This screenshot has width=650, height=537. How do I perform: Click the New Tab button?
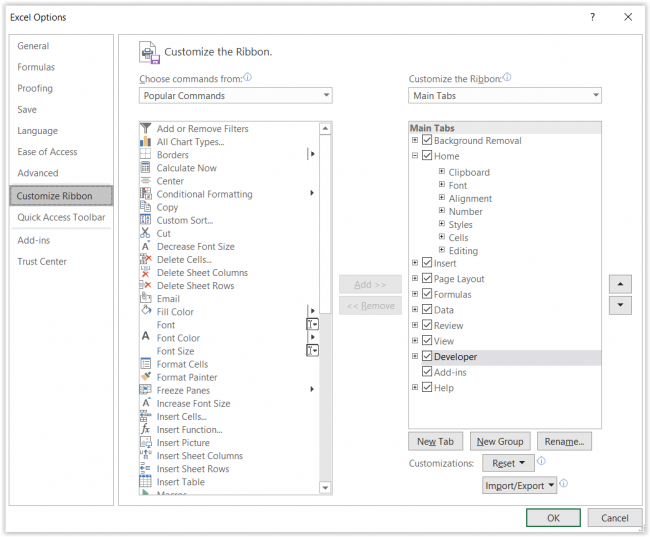tap(435, 442)
